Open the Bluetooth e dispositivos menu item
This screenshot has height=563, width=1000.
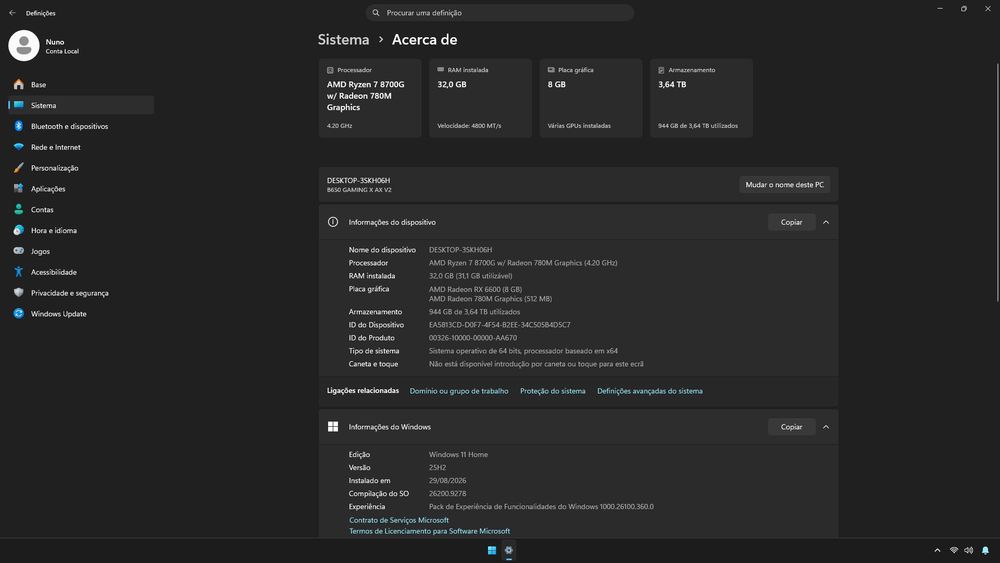[81, 126]
